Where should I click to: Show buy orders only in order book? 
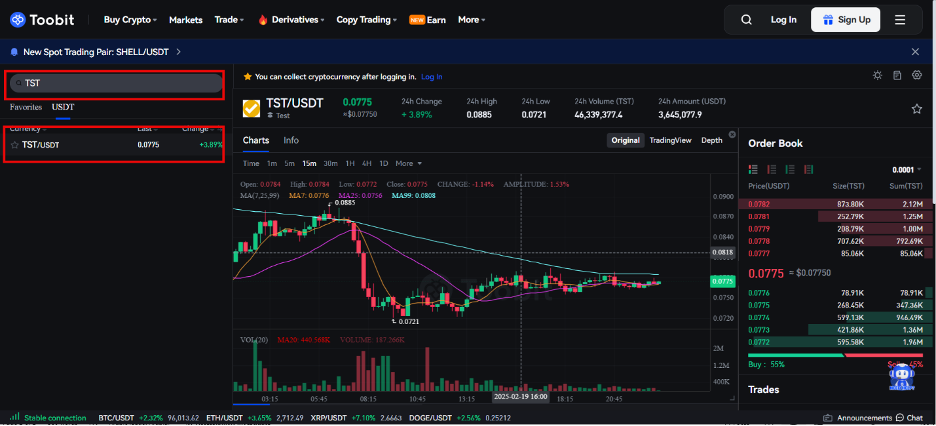point(790,169)
